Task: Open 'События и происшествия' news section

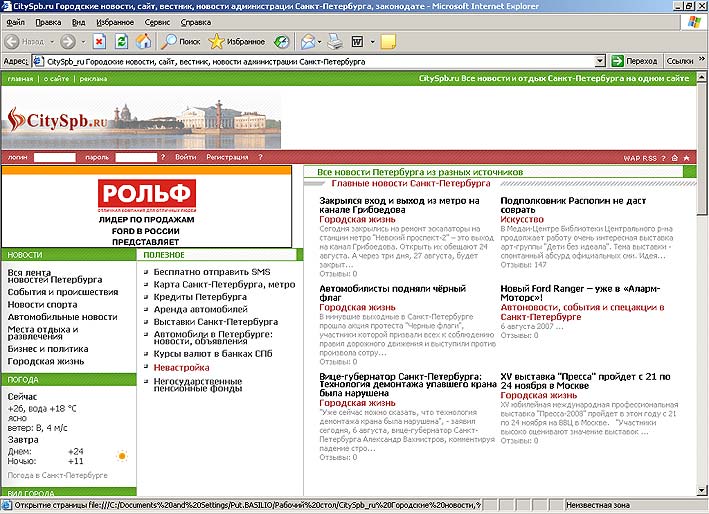Action: pos(63,292)
